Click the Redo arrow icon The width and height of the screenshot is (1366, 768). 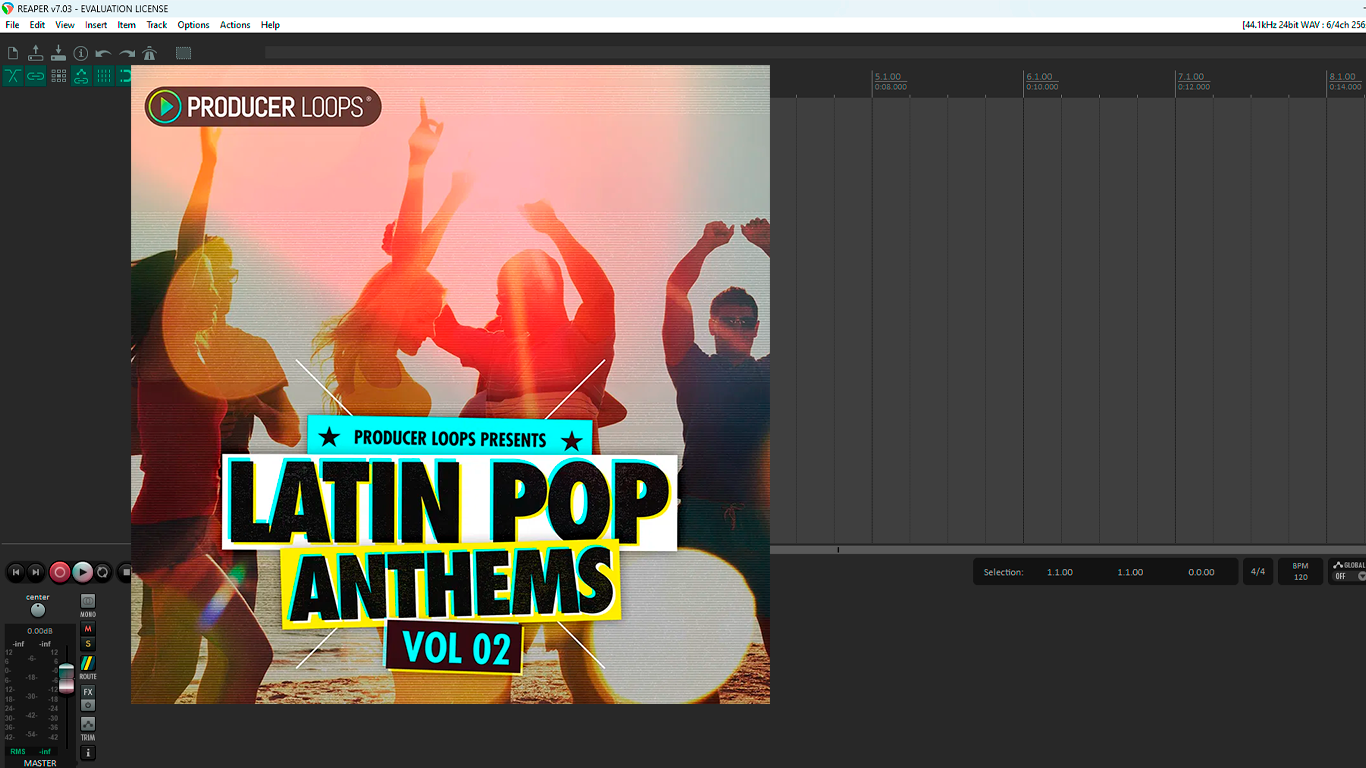pos(127,53)
